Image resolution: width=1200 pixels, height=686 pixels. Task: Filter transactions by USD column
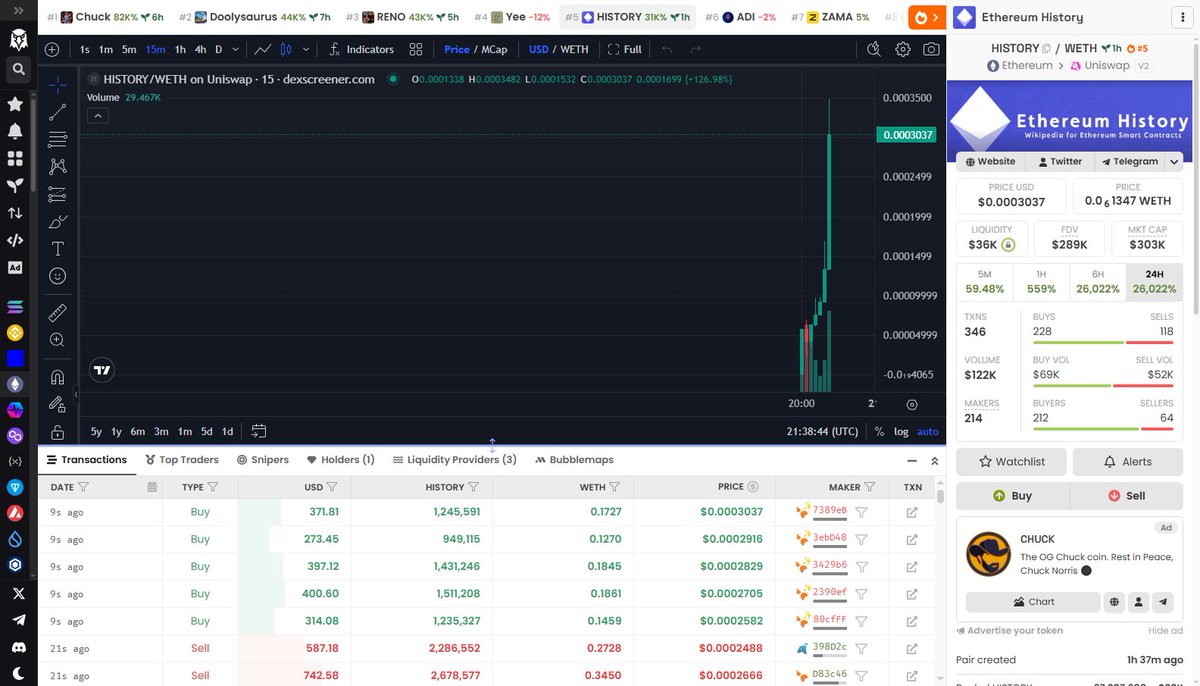tap(332, 487)
